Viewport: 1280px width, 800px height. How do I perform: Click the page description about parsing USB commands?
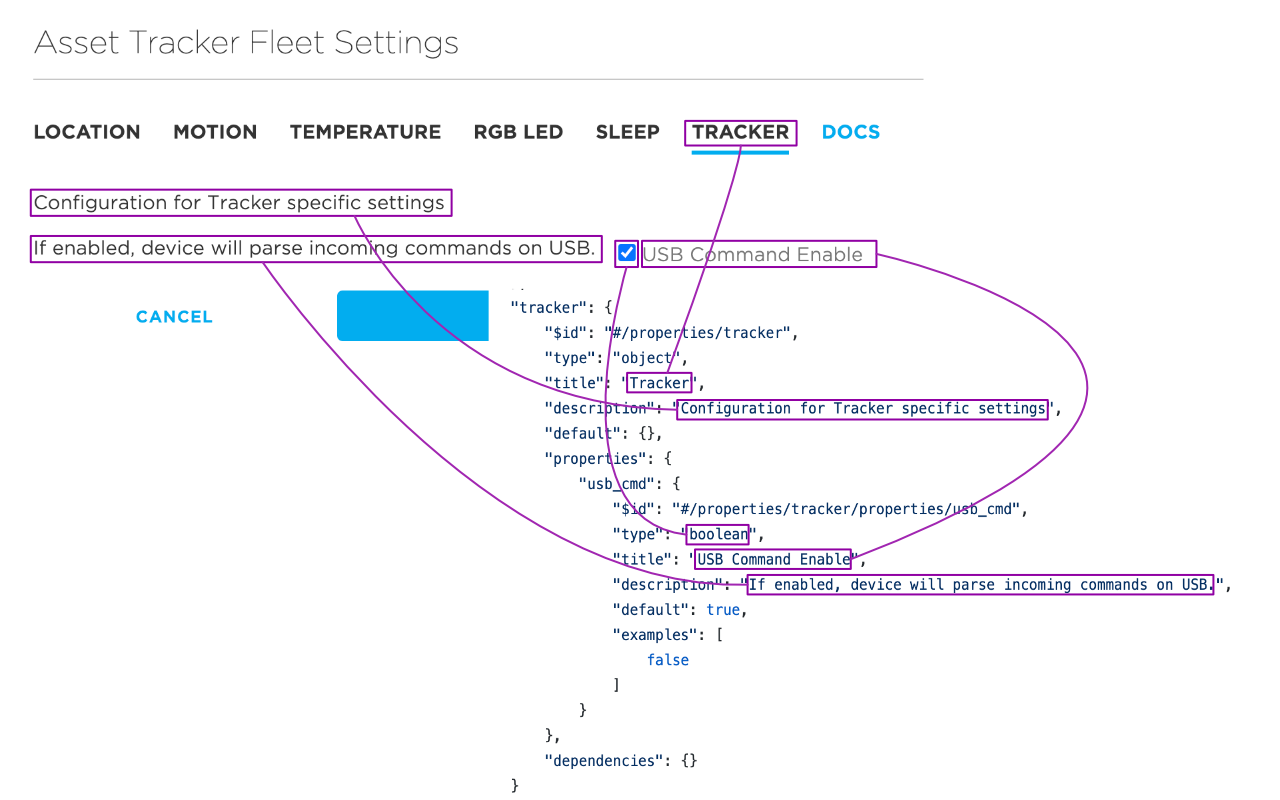[x=315, y=248]
